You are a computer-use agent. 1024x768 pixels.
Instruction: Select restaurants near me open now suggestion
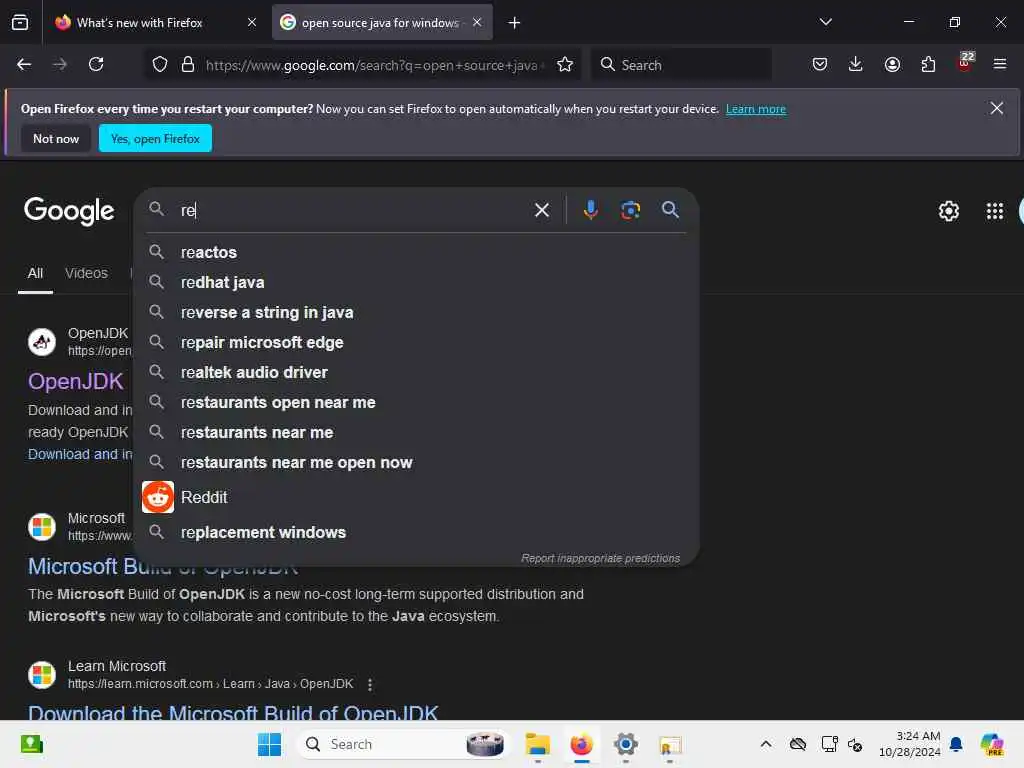(x=416, y=462)
